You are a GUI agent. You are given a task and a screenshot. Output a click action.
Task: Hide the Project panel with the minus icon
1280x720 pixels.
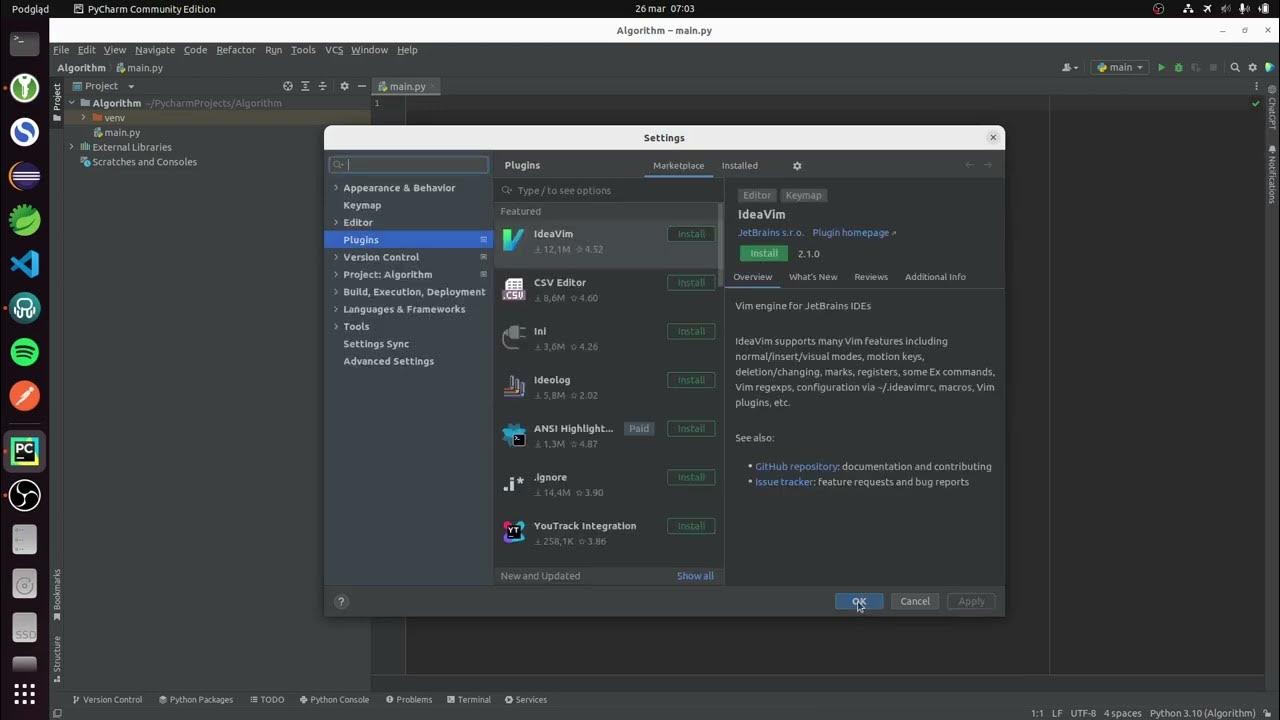pos(362,86)
